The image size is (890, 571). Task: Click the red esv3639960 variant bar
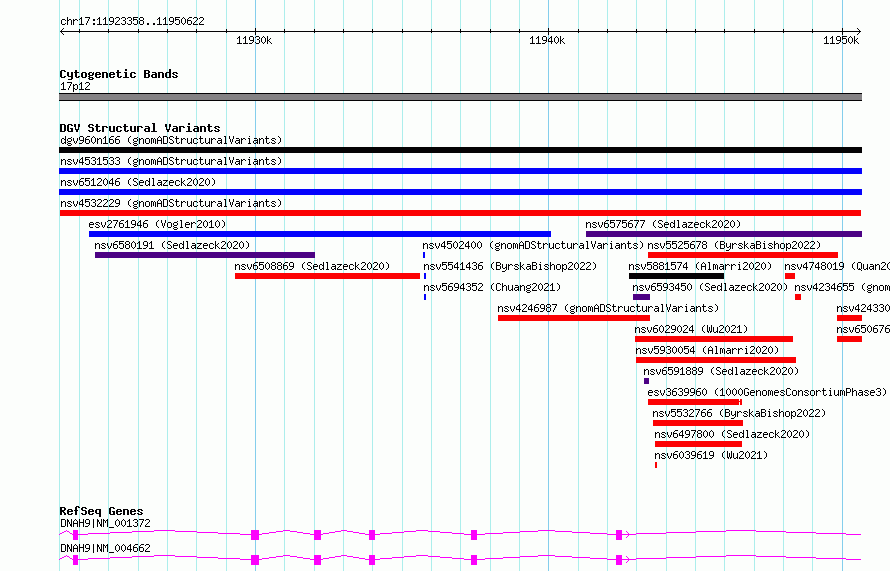coord(695,402)
